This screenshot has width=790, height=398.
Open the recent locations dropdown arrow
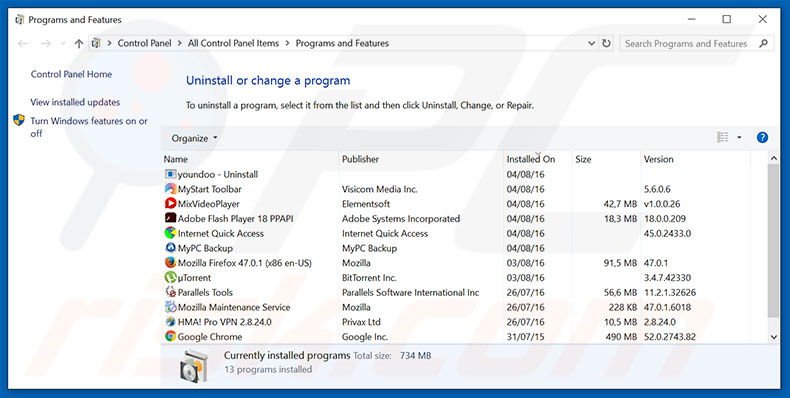pyautogui.click(x=63, y=44)
